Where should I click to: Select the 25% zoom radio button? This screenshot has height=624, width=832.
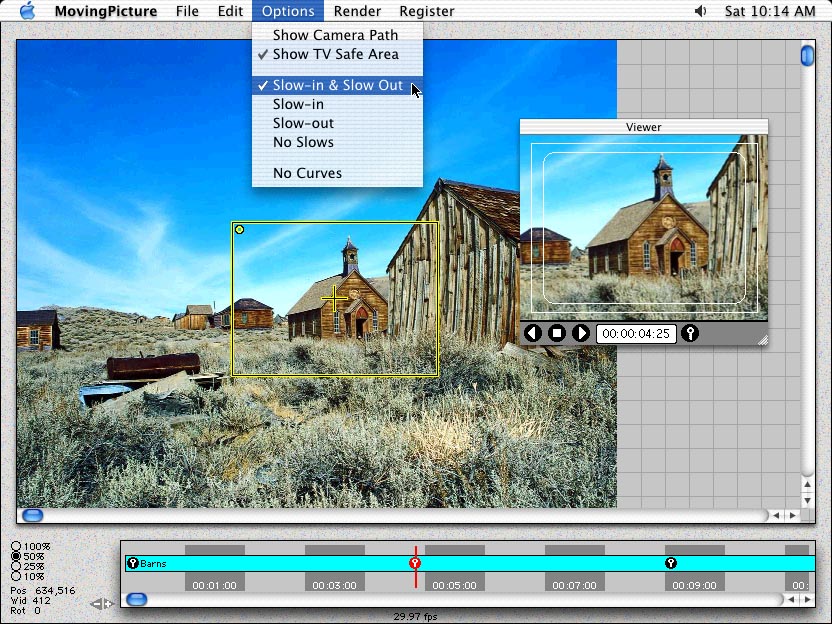[15, 566]
